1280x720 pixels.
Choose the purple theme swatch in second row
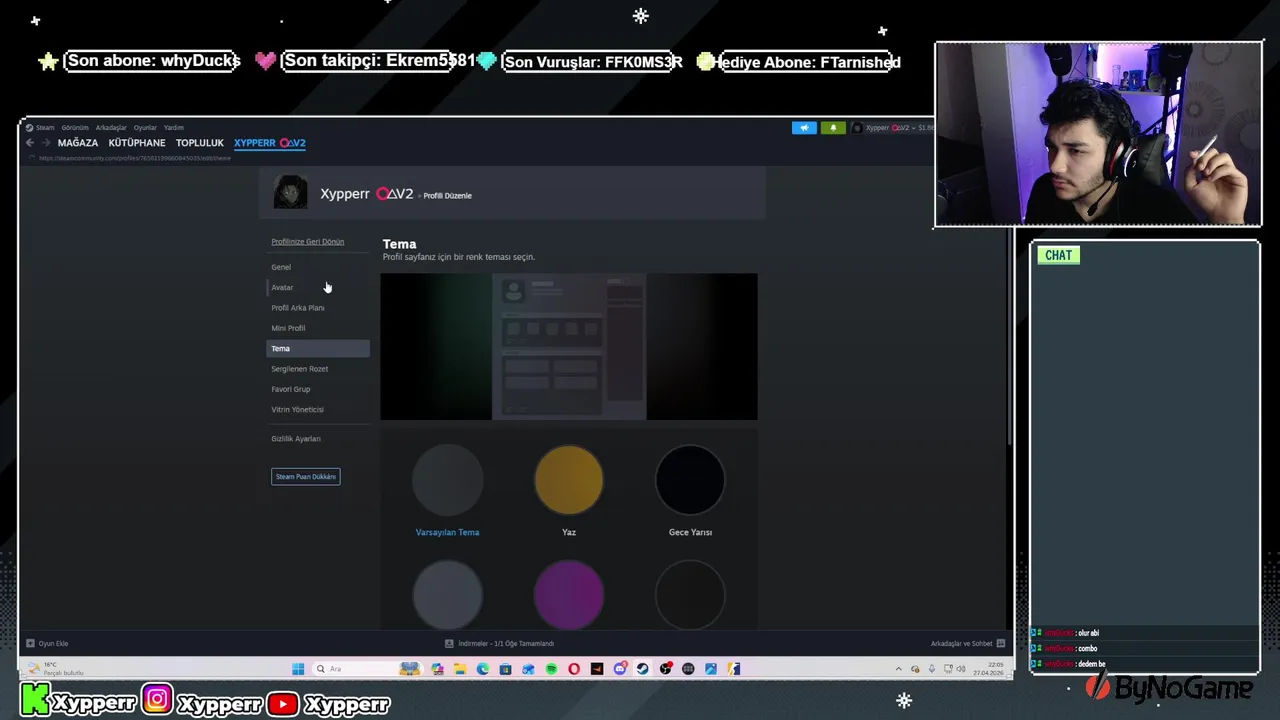tap(569, 594)
